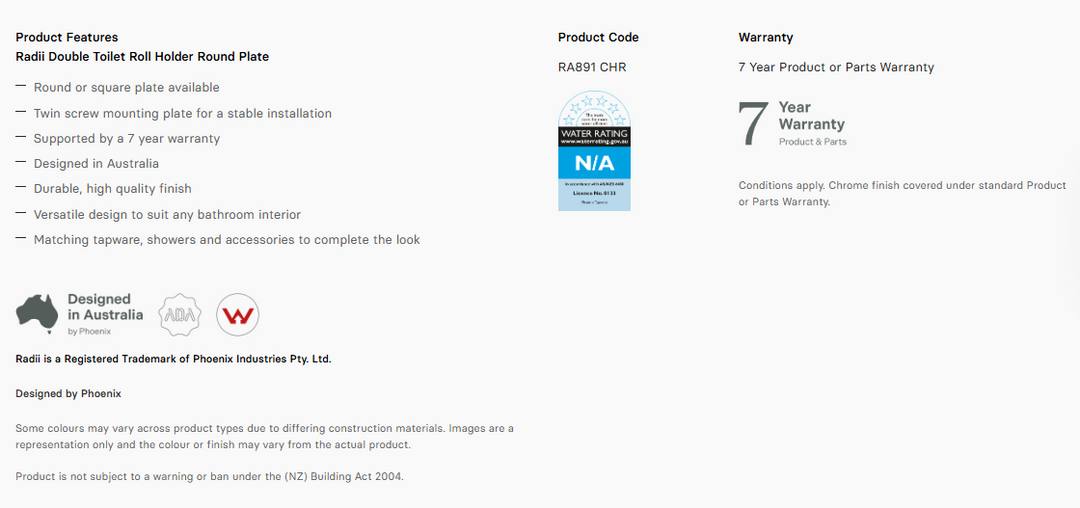Click the 'Designed by Phoenix' text
Viewport: 1080px width, 508px height.
pos(68,394)
